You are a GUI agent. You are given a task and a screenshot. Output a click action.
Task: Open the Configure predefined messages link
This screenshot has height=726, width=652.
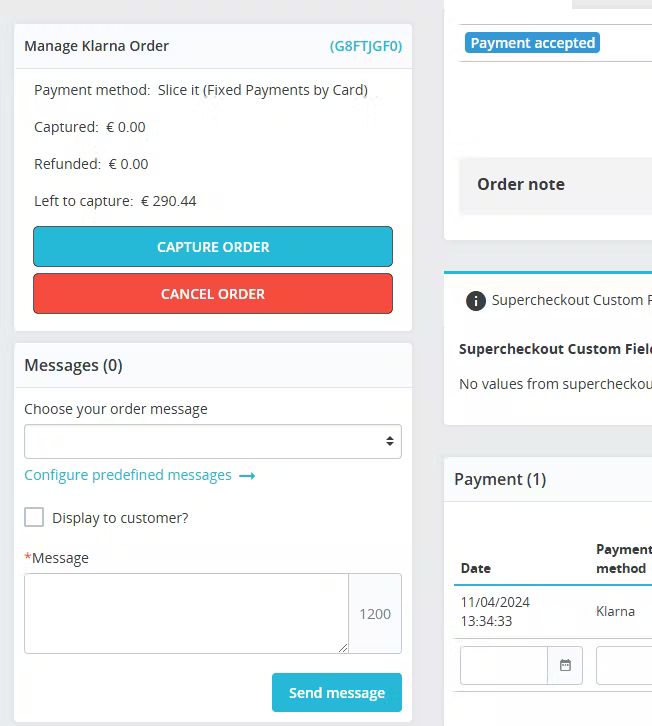pyautogui.click(x=128, y=475)
